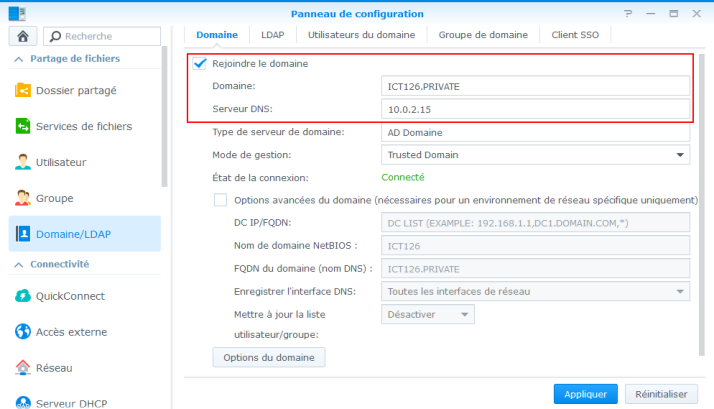Select the Réseau house icon
This screenshot has width=714, height=409.
23,368
